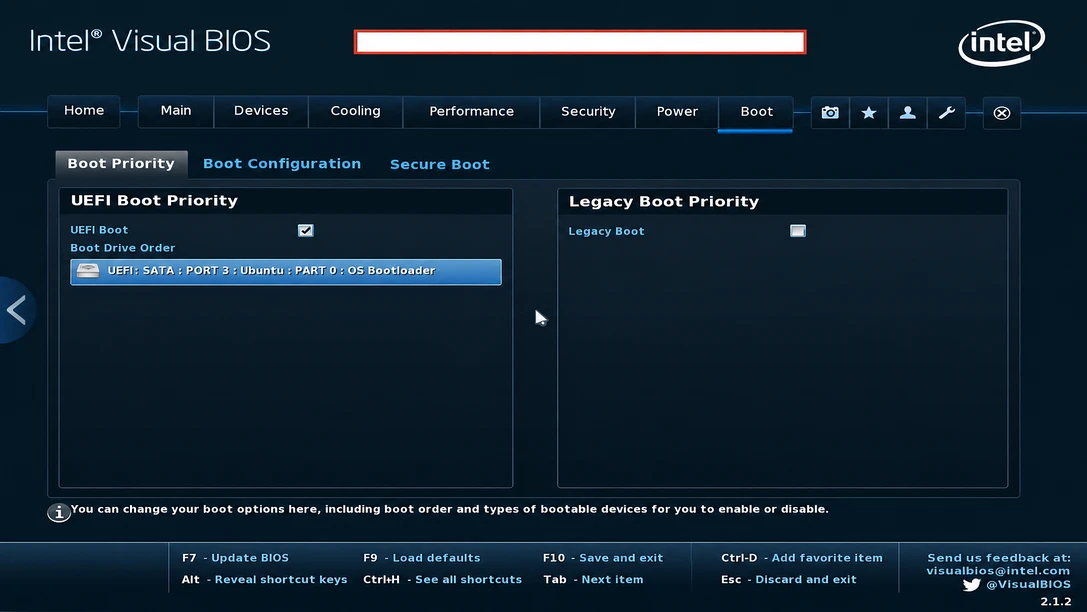Click Add favorite item shortcut
Screen dimensions: 1087x612
pos(802,557)
